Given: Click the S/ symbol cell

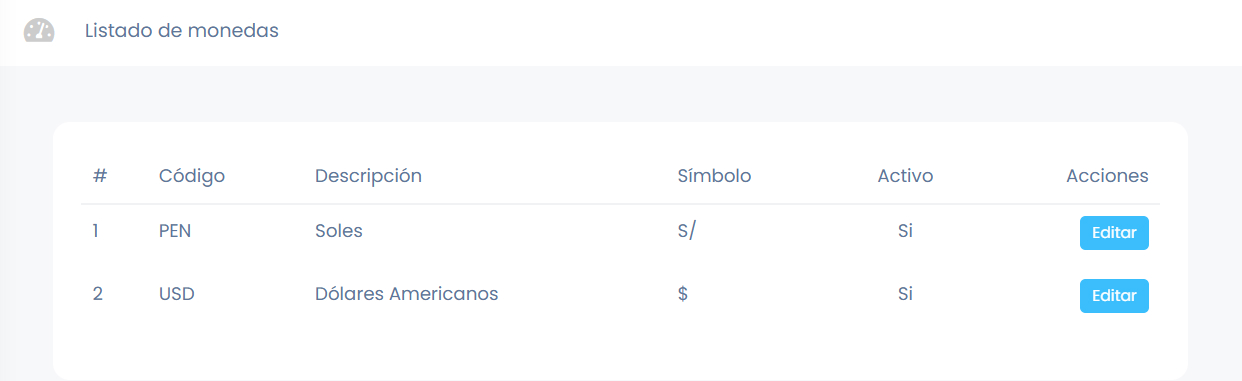Looking at the screenshot, I should 687,231.
